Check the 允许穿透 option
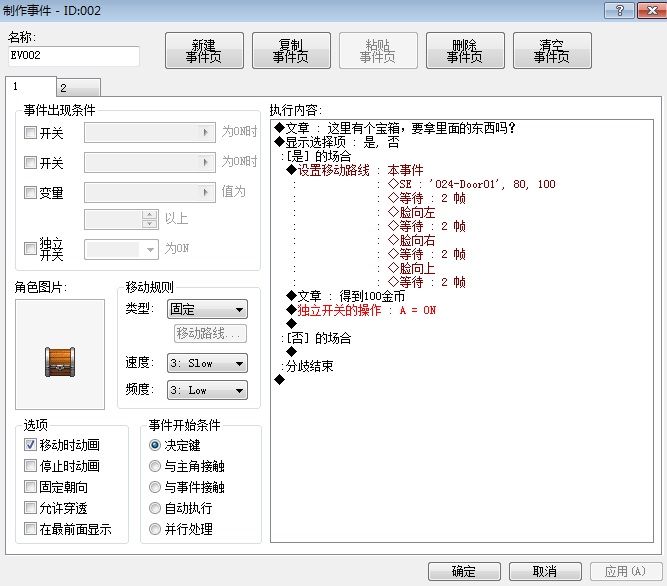This screenshot has width=667, height=586. point(30,507)
